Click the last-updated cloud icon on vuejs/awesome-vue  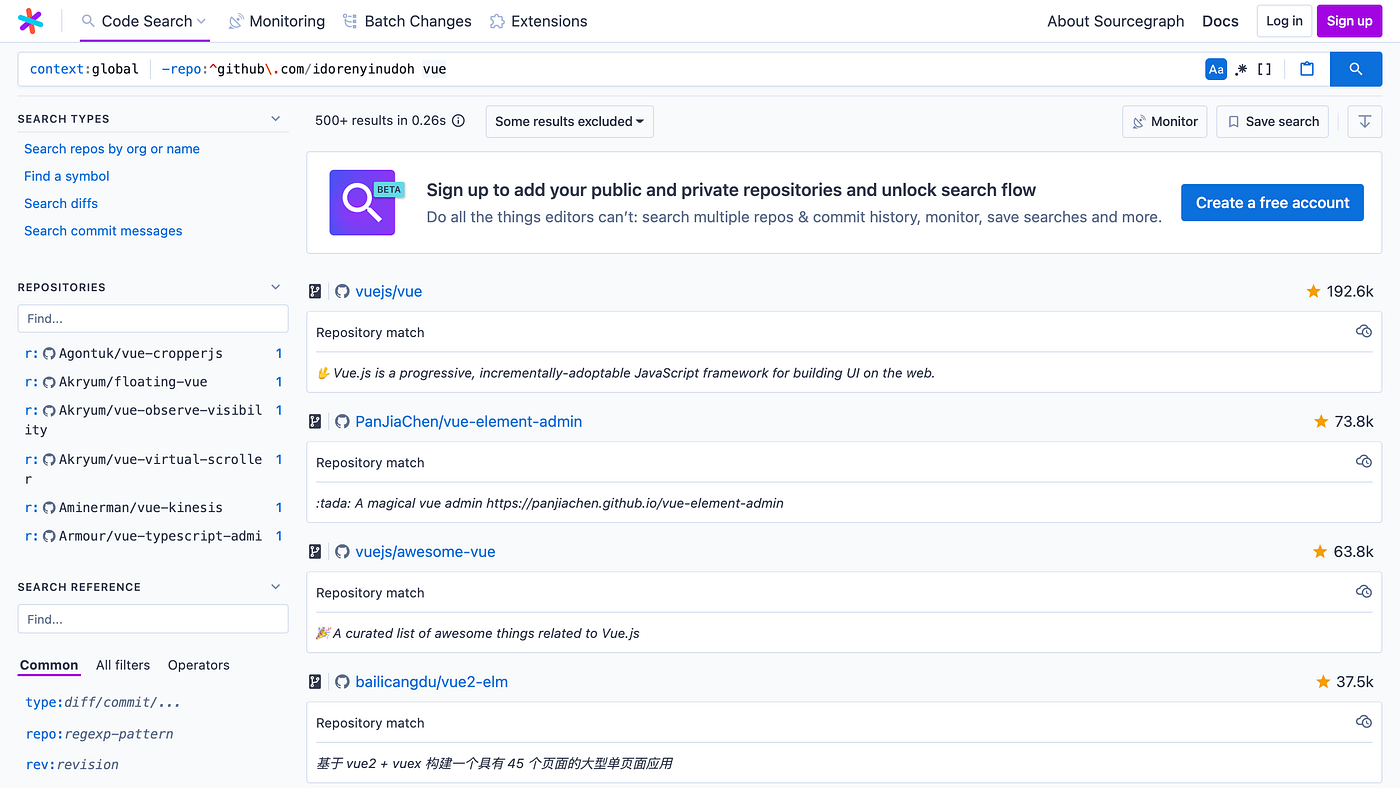[x=1364, y=591]
